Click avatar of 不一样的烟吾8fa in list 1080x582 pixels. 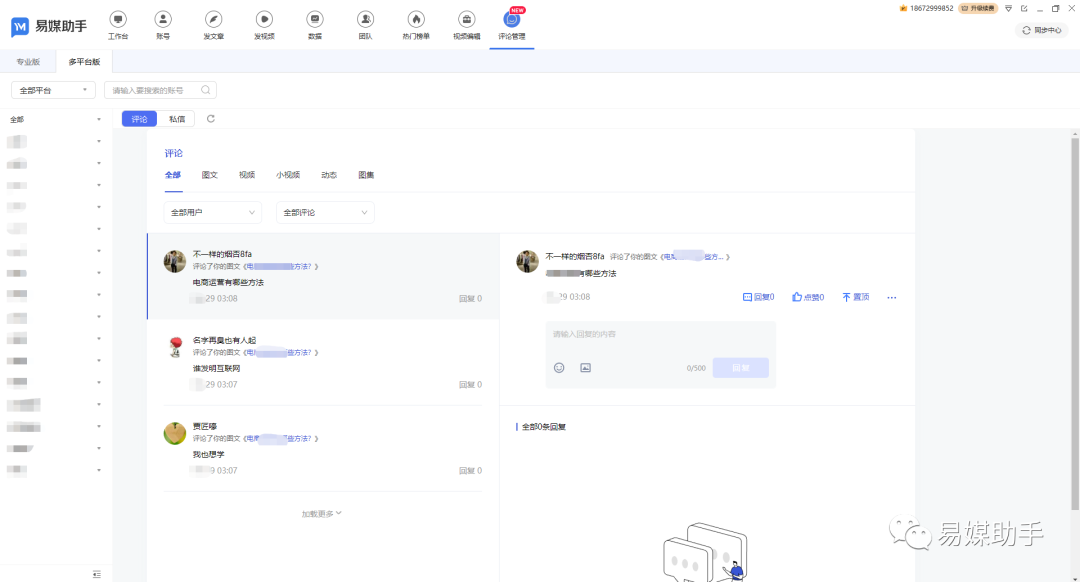pos(174,262)
